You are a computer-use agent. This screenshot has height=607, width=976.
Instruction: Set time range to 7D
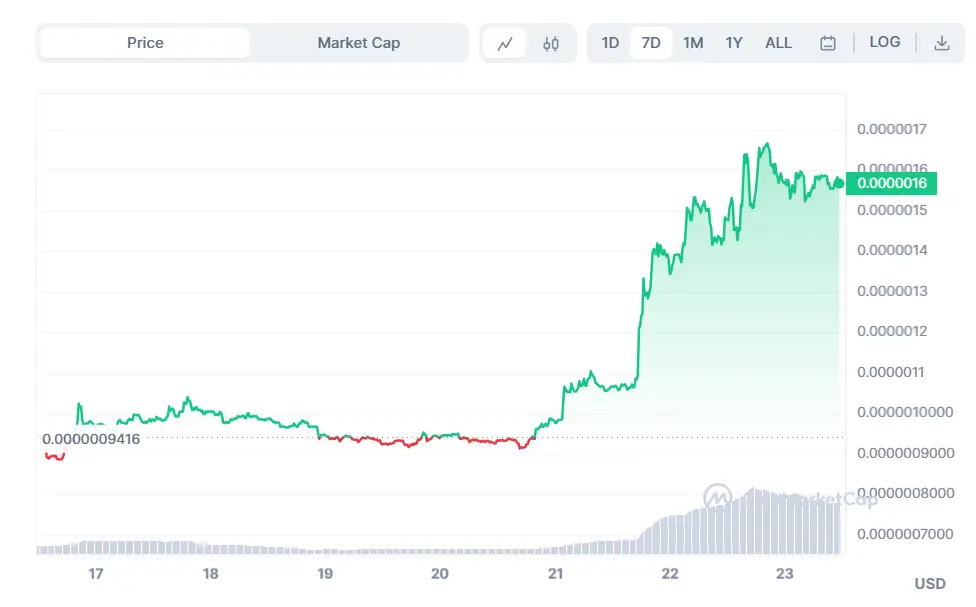click(x=651, y=43)
